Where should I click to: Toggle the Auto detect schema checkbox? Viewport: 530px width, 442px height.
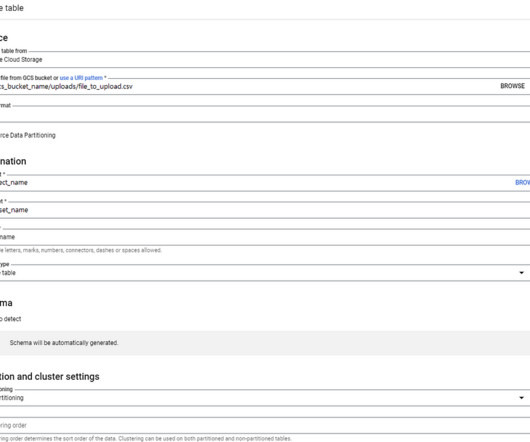10,319
